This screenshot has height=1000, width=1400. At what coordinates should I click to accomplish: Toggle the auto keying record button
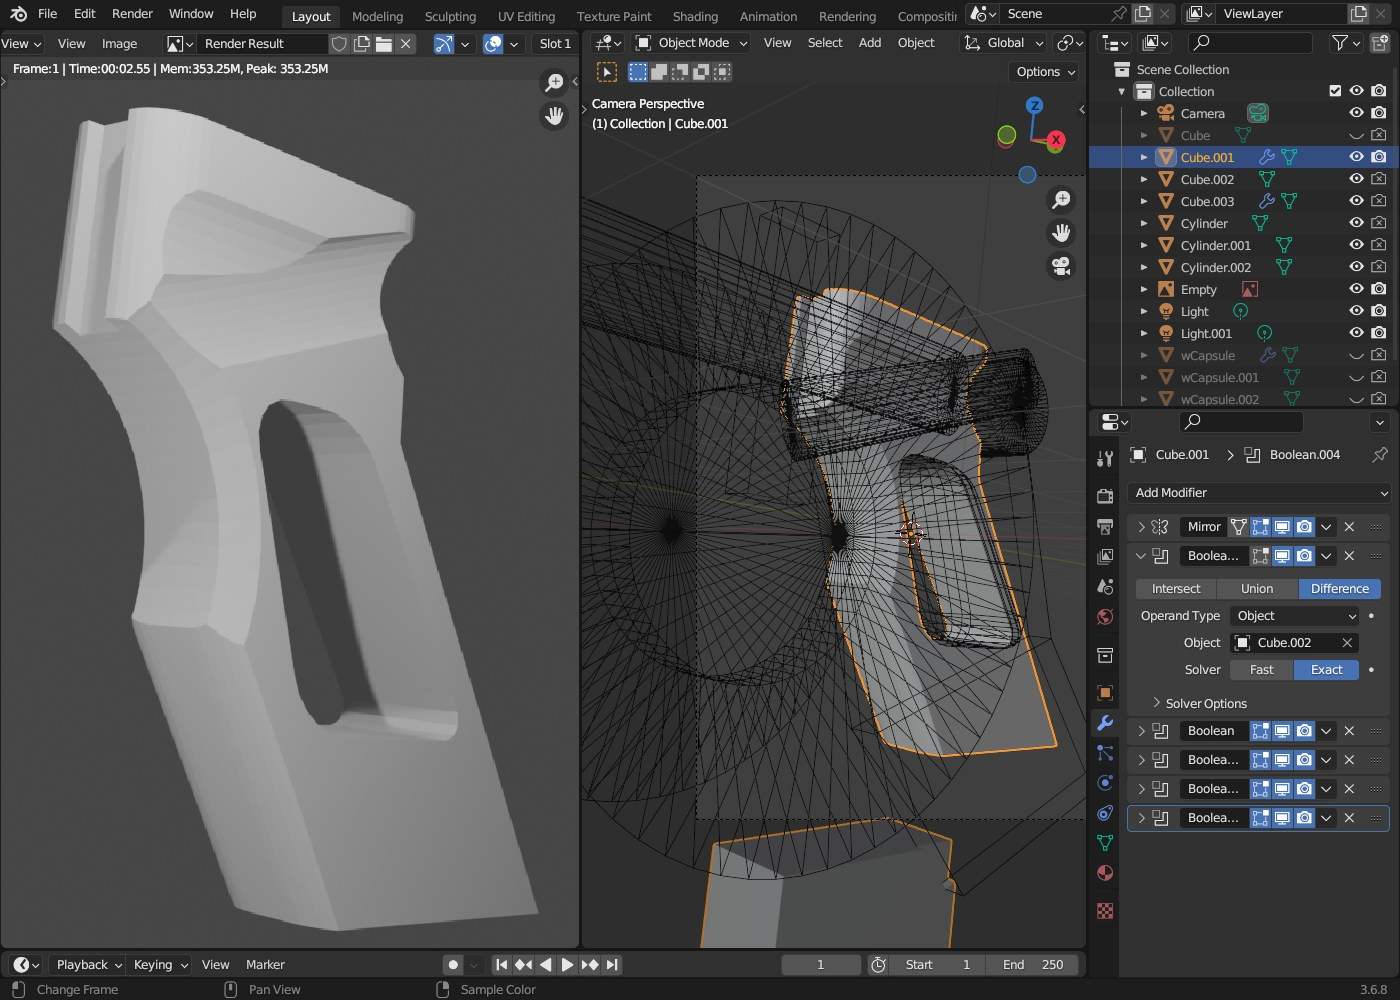pos(453,964)
